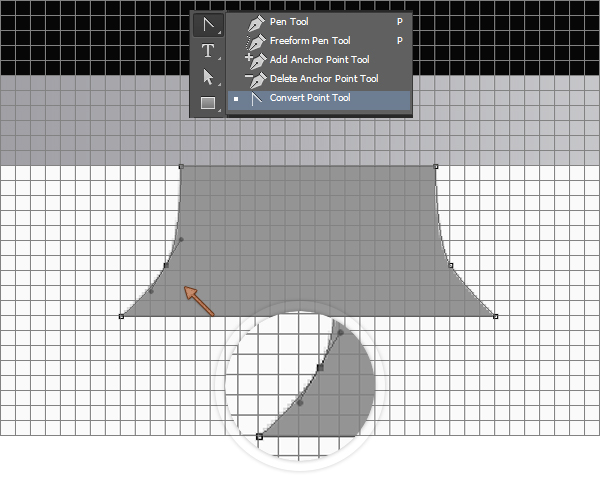Select the middle anchor on left curve
Viewport: 600px width, 485px height.
click(x=166, y=265)
